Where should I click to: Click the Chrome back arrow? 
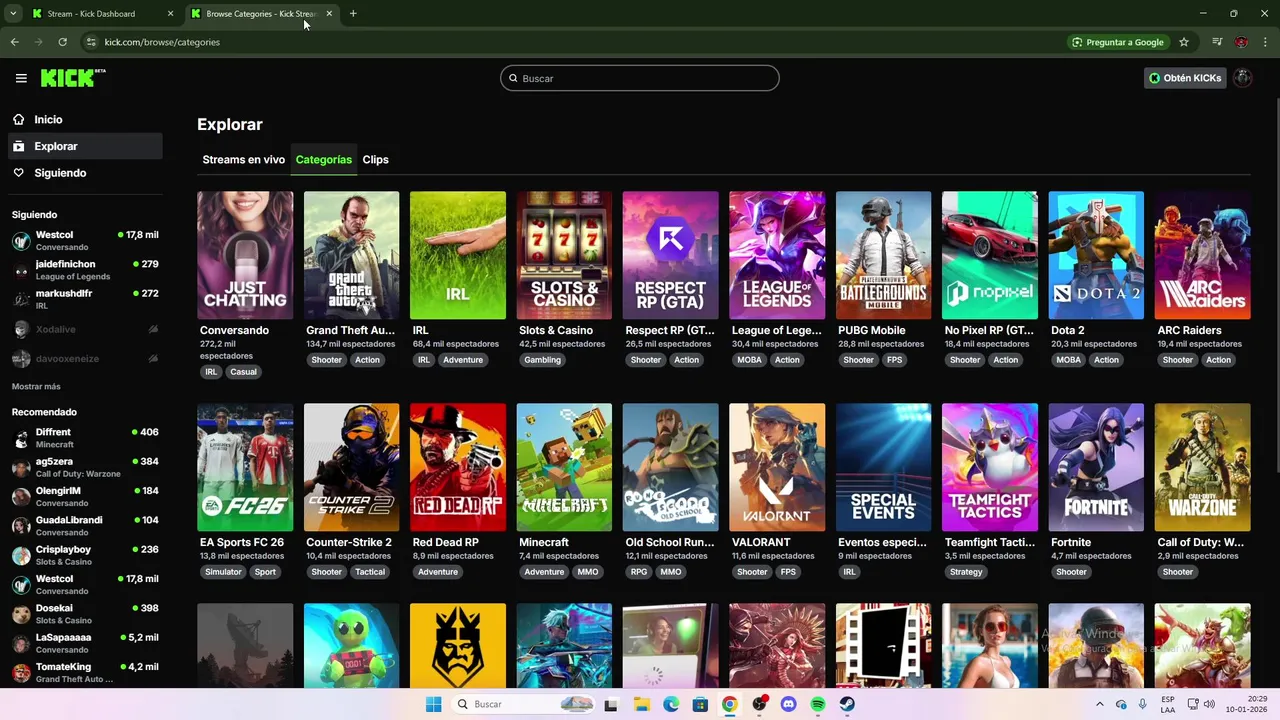pyautogui.click(x=14, y=42)
